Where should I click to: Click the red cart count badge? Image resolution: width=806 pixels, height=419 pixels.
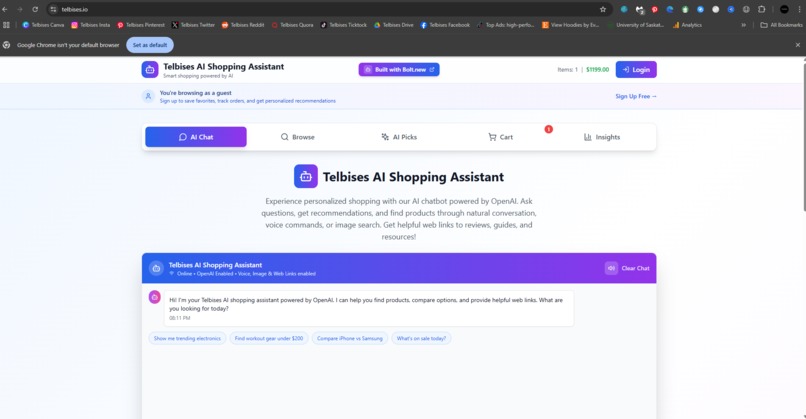(x=548, y=129)
